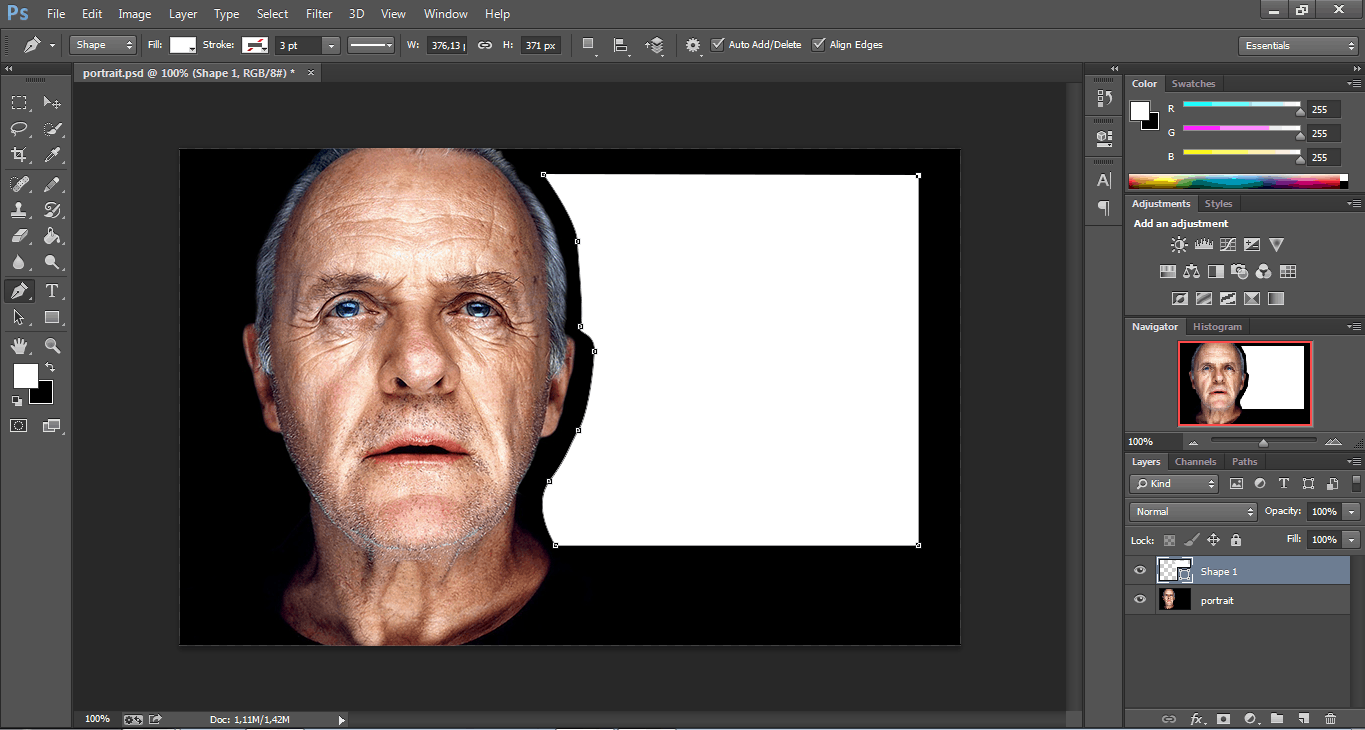Hide the Shape 1 layer
This screenshot has width=1365, height=730.
[1140, 571]
